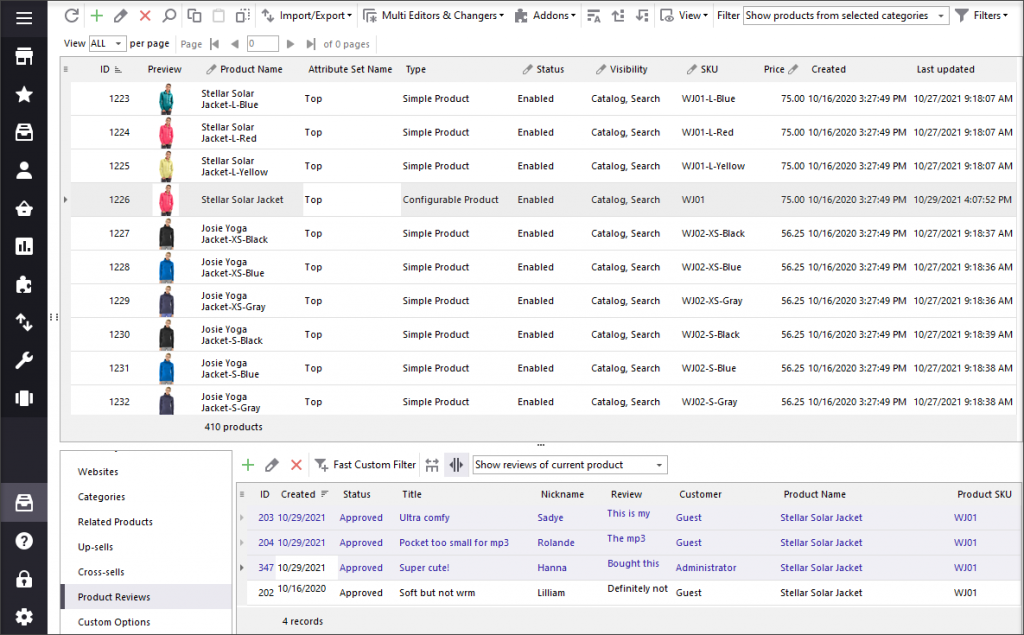Expand review row 203 Ultra comfy

242,518
